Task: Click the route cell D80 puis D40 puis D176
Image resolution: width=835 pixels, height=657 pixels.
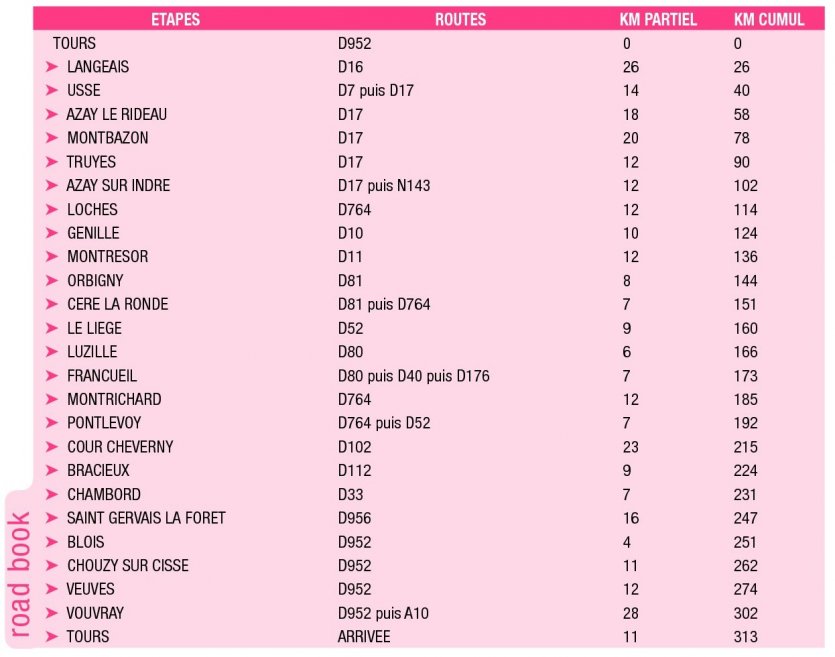Action: 413,376
